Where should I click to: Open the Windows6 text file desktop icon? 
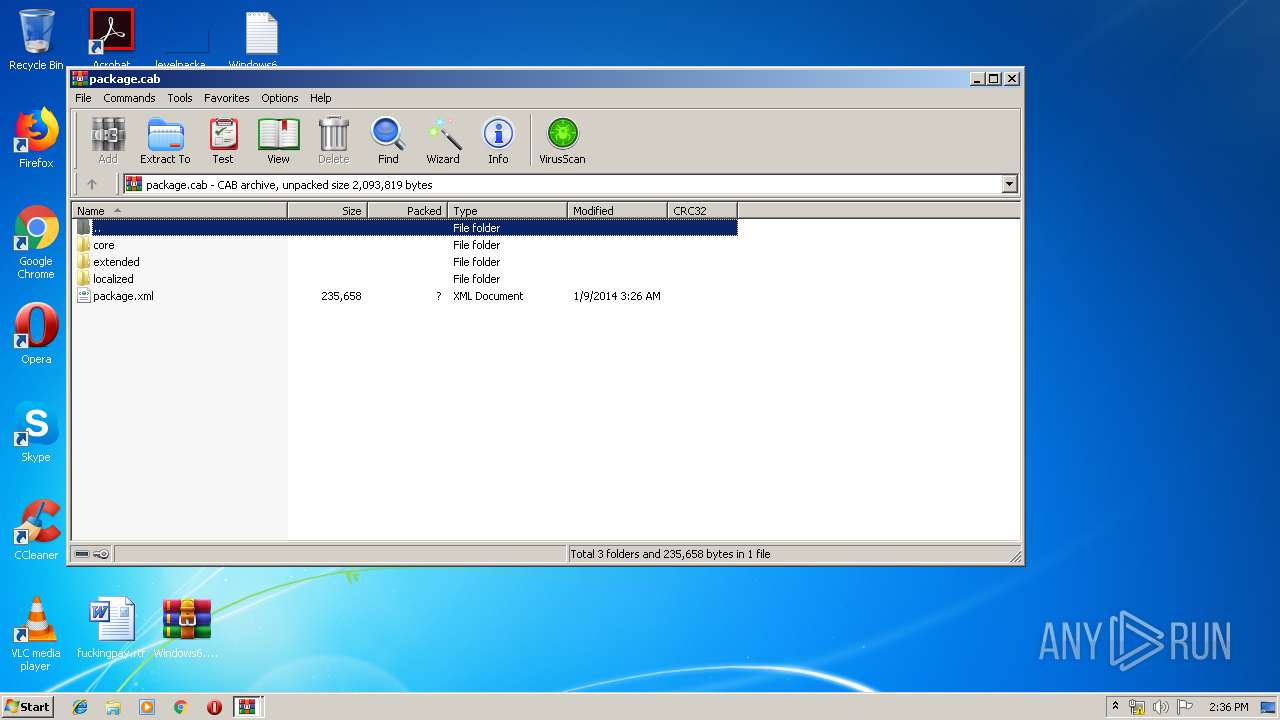click(260, 38)
